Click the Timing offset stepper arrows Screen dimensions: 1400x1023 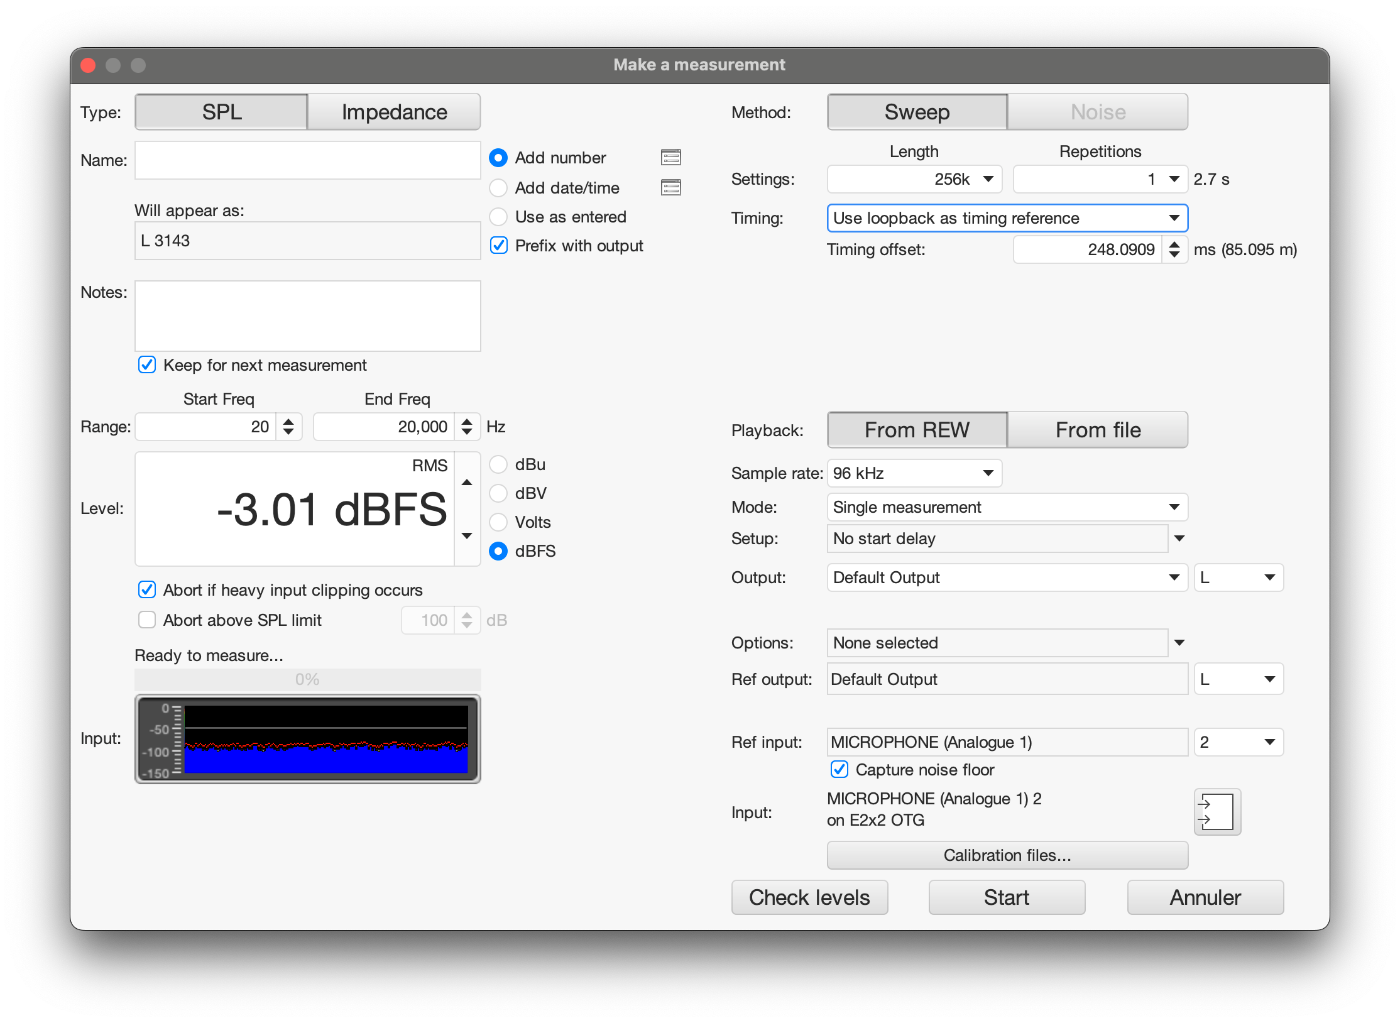[x=1174, y=250]
